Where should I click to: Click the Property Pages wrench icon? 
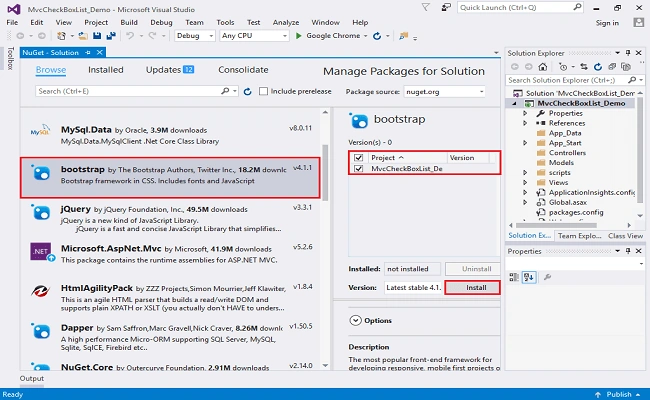547,277
